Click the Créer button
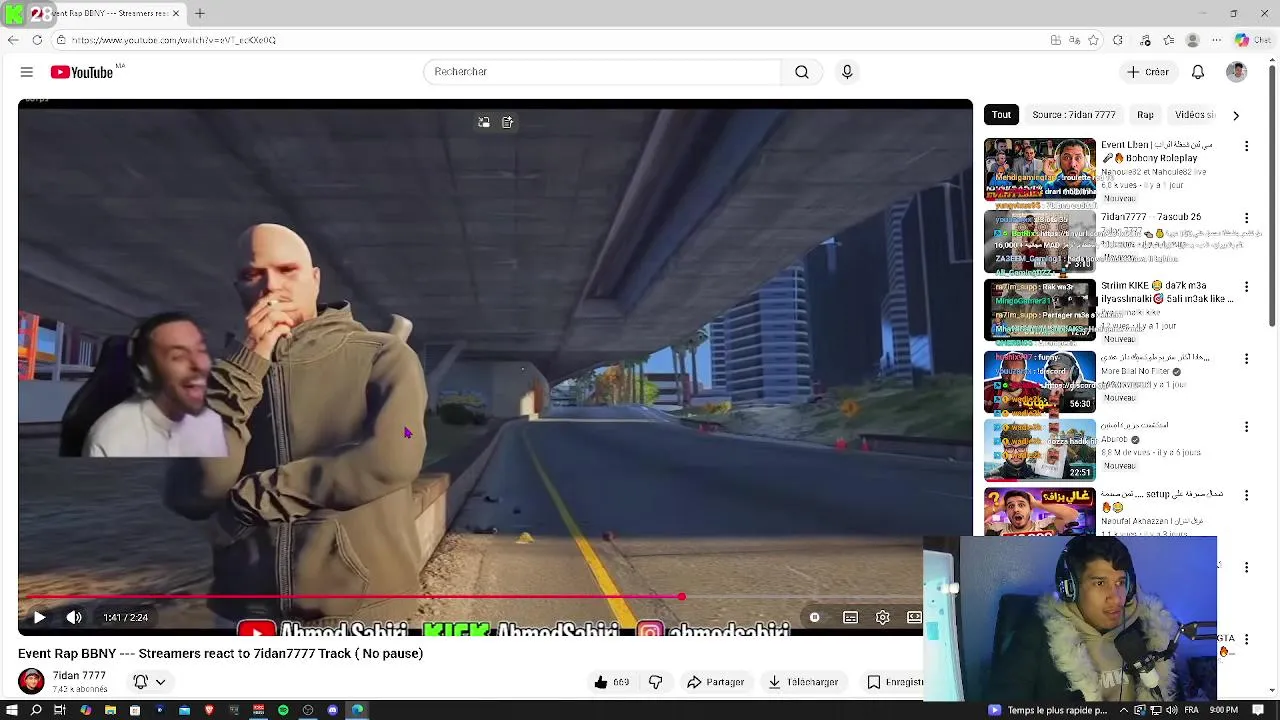This screenshot has width=1280, height=720. [1147, 72]
